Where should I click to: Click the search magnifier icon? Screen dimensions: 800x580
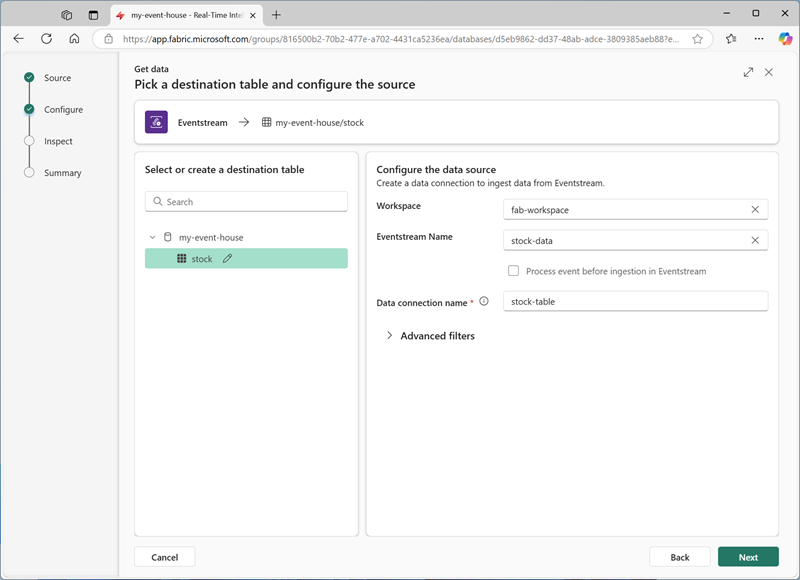158,201
